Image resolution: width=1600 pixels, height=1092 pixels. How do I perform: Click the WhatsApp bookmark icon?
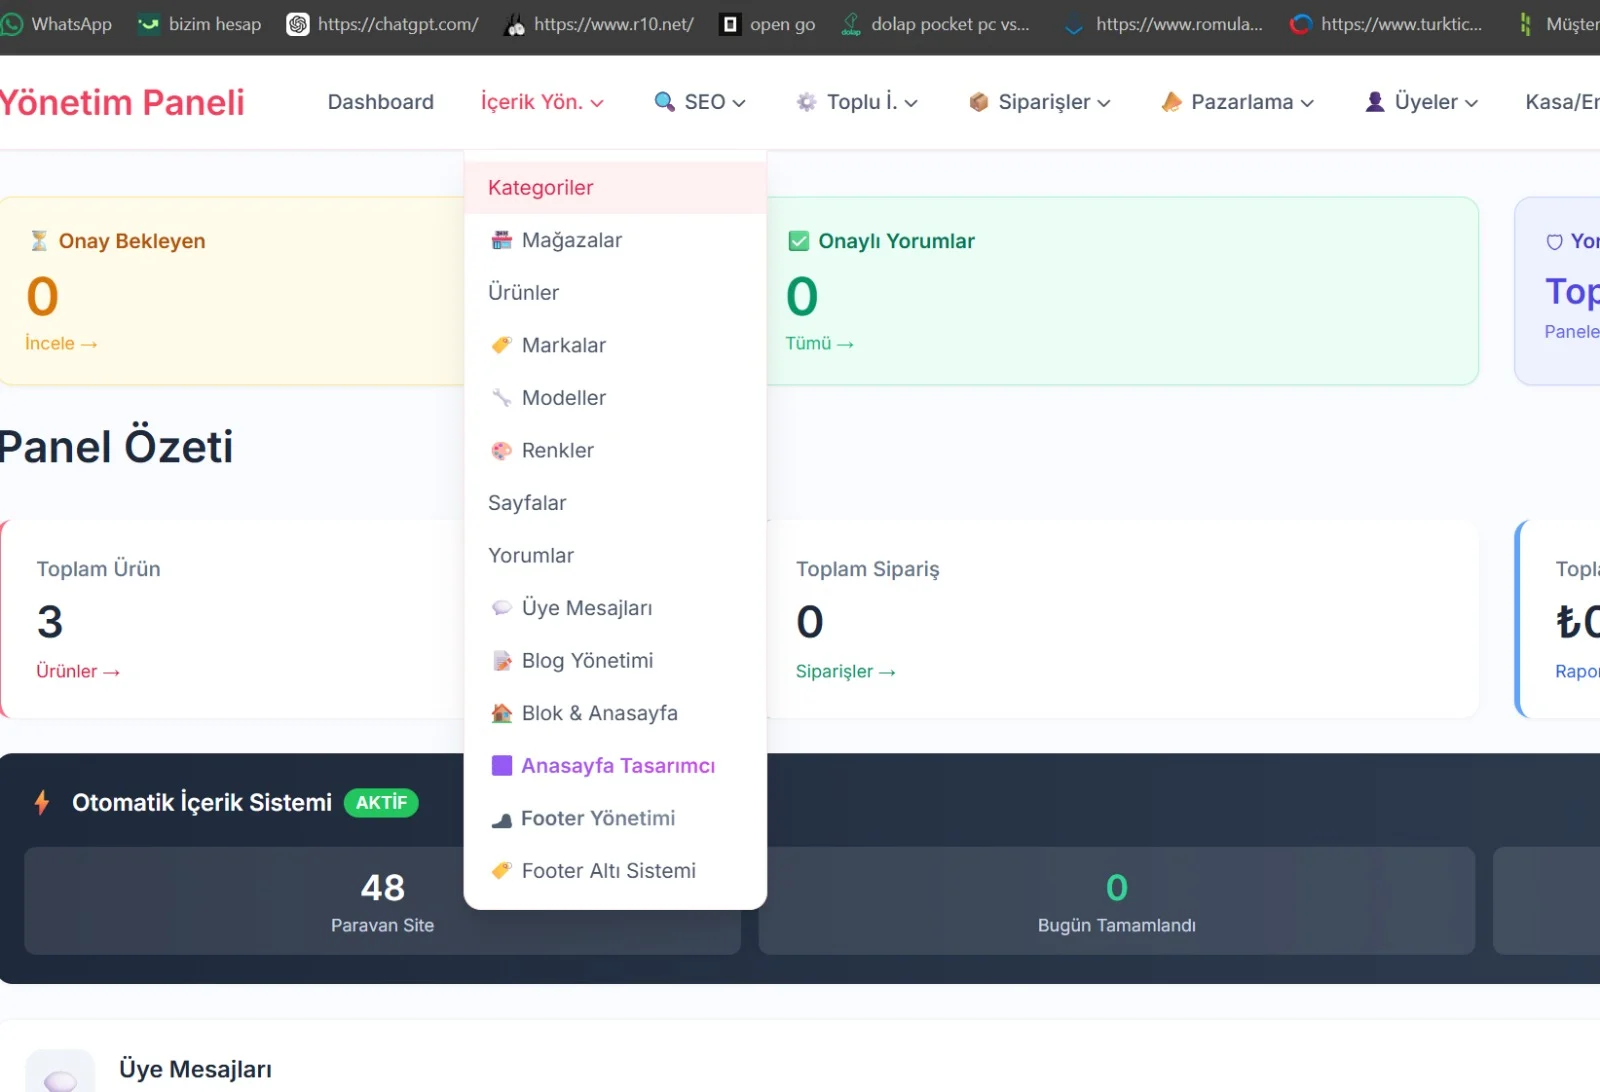pyautogui.click(x=11, y=24)
